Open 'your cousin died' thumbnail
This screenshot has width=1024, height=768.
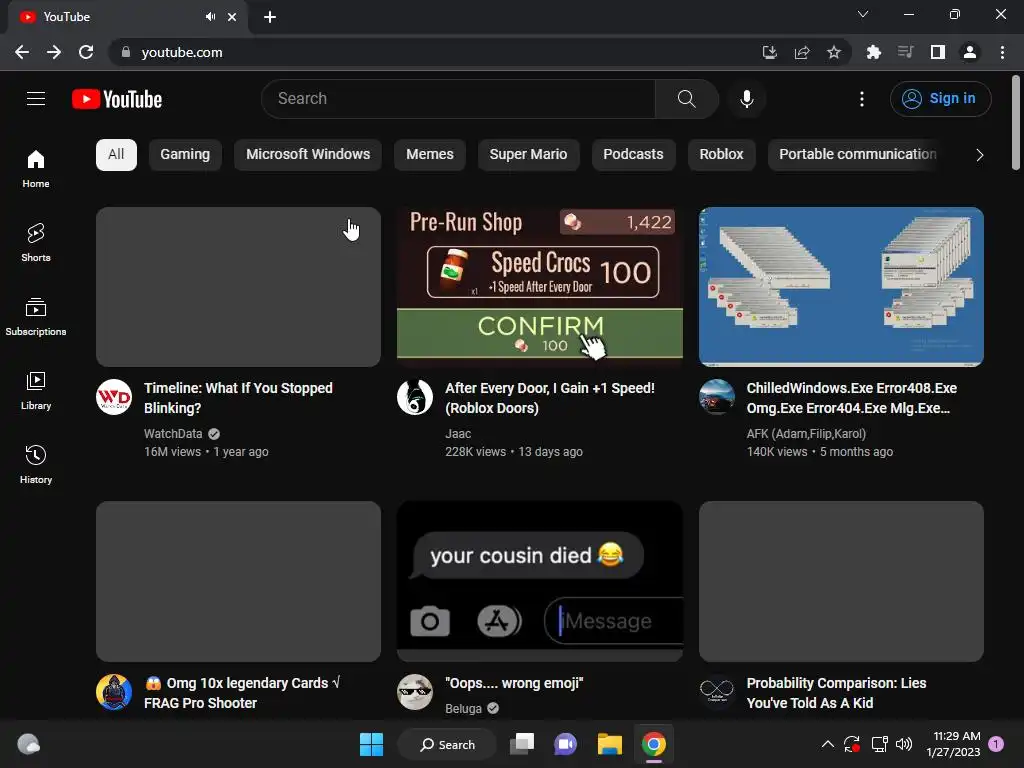click(x=539, y=581)
